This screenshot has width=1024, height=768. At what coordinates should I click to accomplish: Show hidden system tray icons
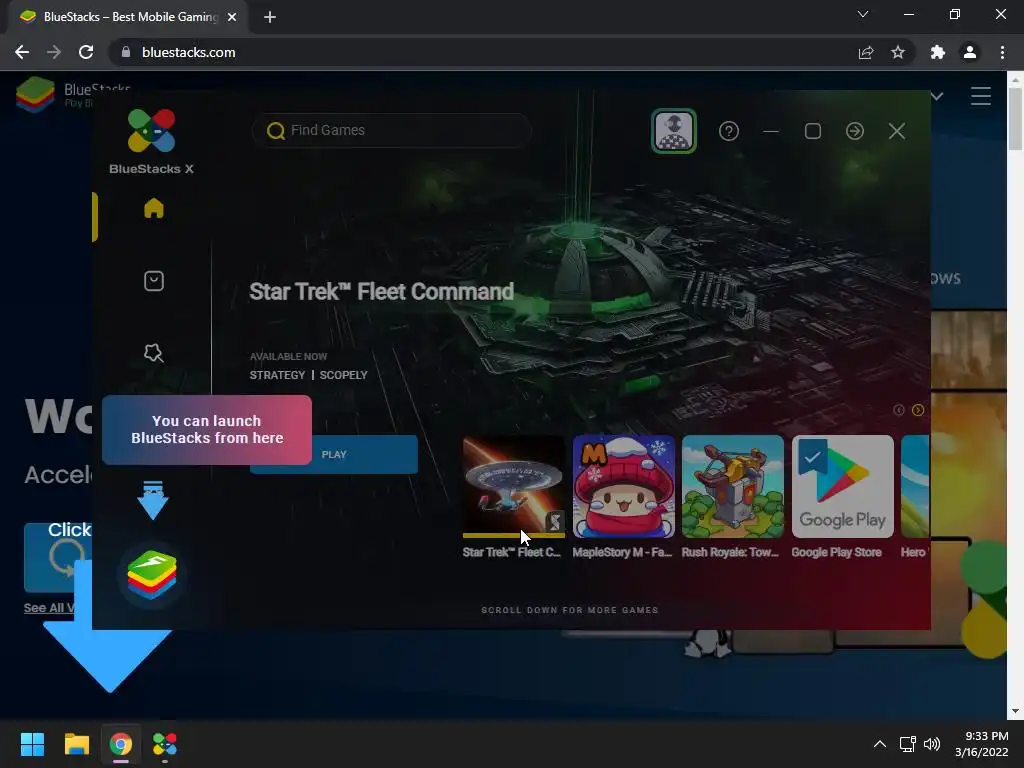pos(880,744)
